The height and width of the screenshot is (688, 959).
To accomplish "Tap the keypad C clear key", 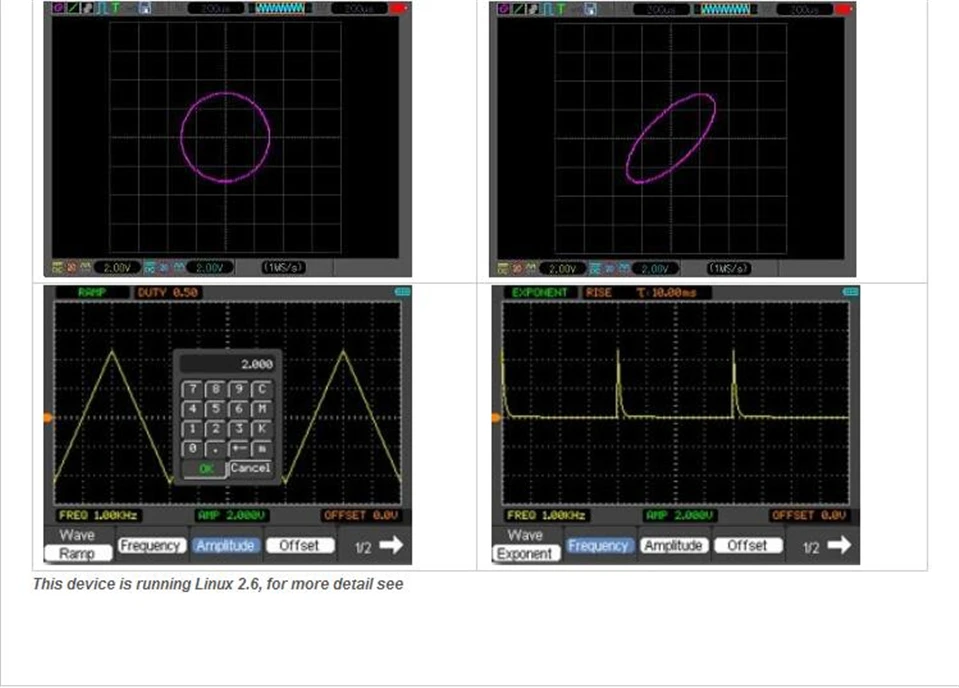I will pyautogui.click(x=262, y=389).
